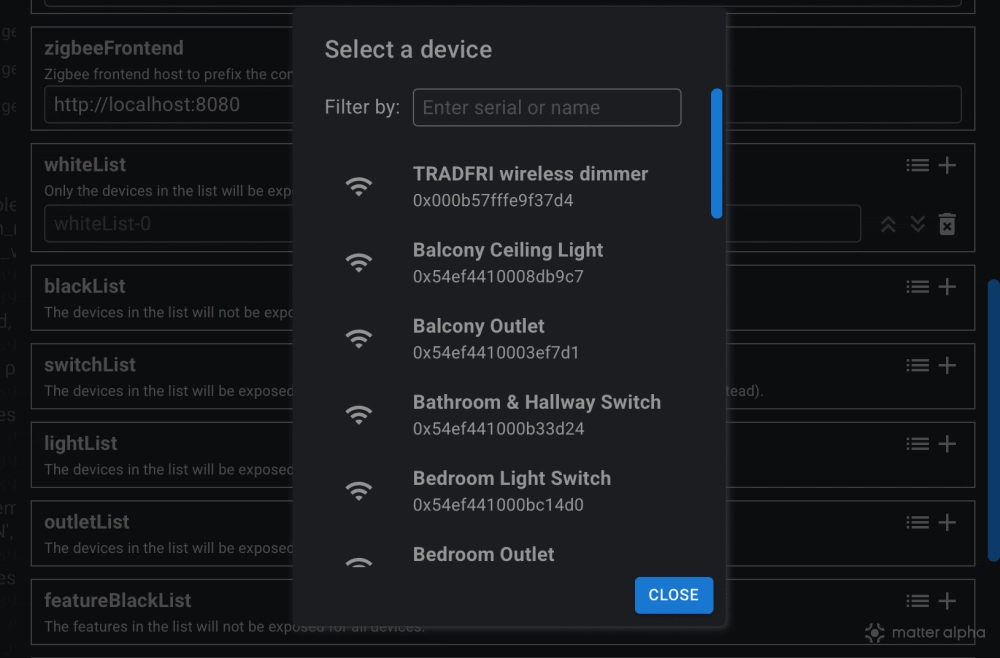Open the whiteList device list icon
This screenshot has height=658, width=1000.
click(917, 165)
